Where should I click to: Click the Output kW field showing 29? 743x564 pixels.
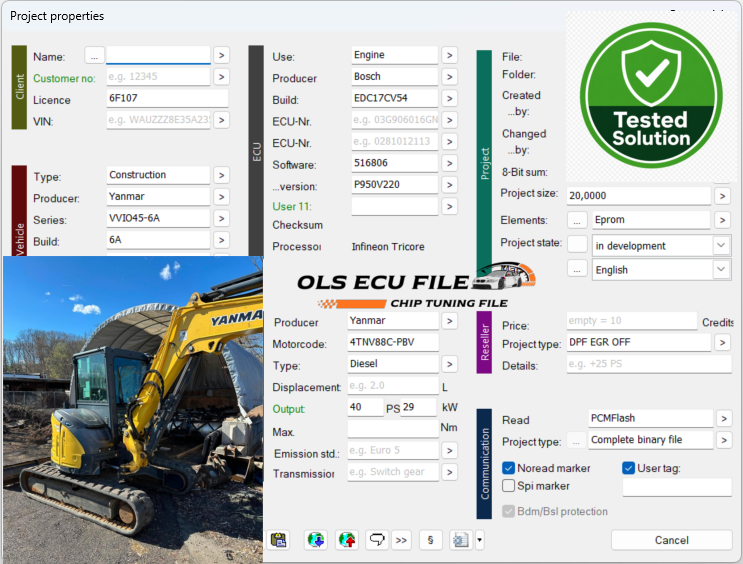coord(418,408)
